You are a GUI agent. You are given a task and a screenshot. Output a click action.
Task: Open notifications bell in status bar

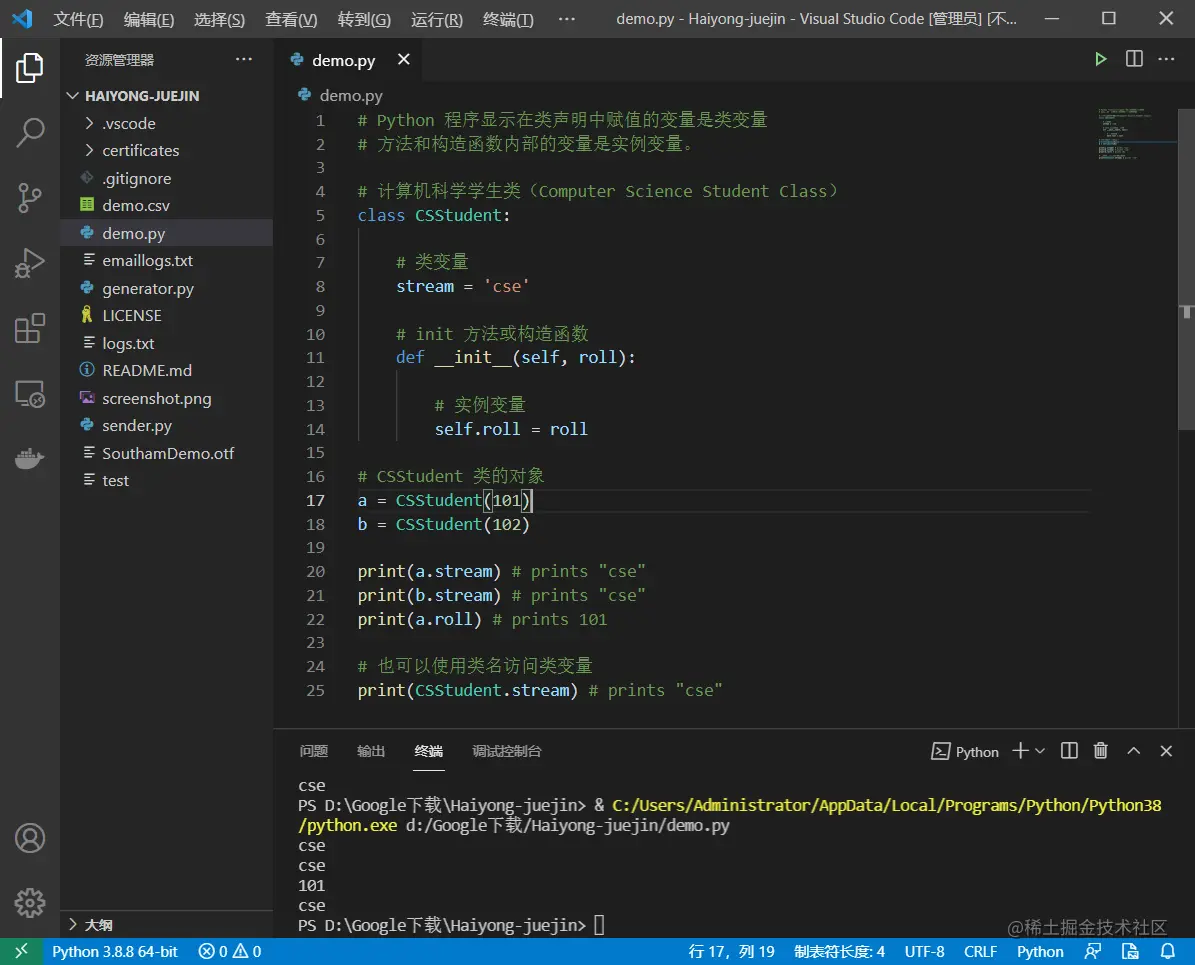[1168, 951]
